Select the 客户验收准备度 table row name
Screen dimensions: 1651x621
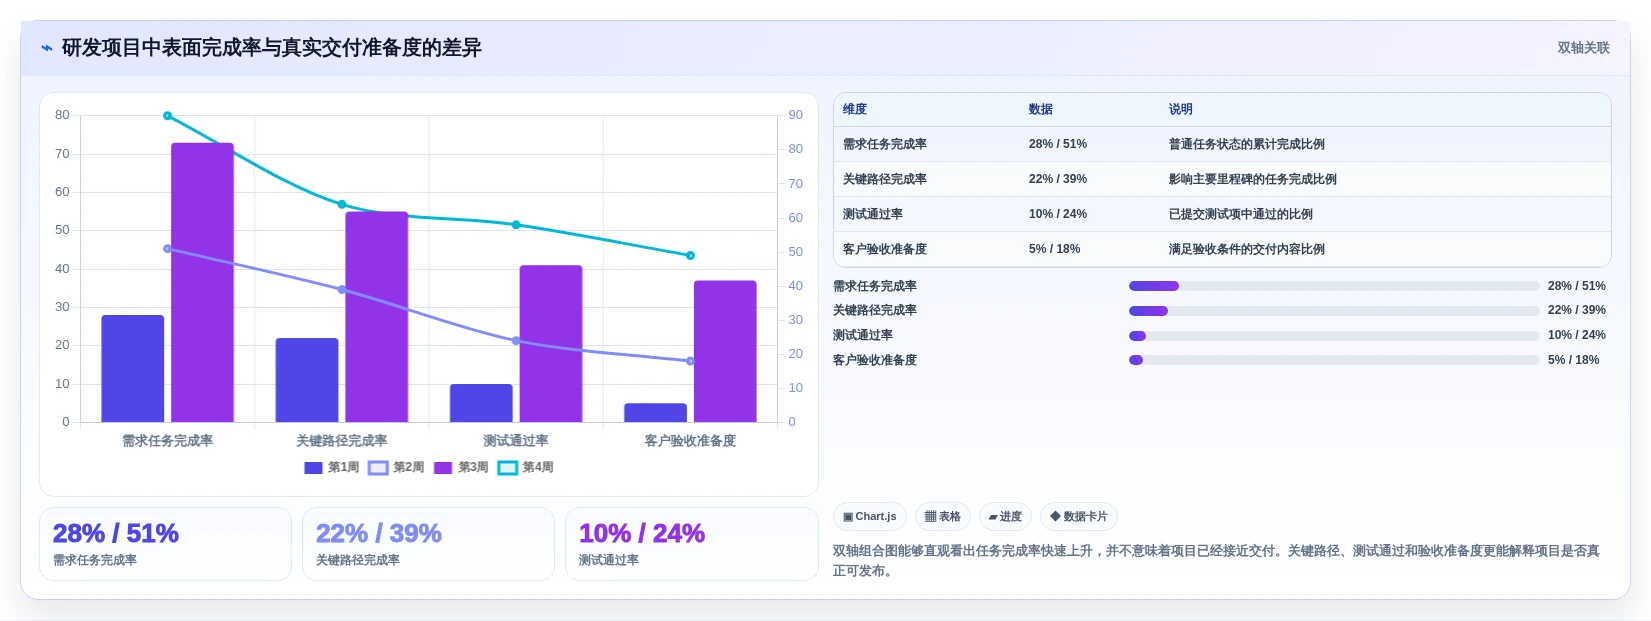coord(885,249)
